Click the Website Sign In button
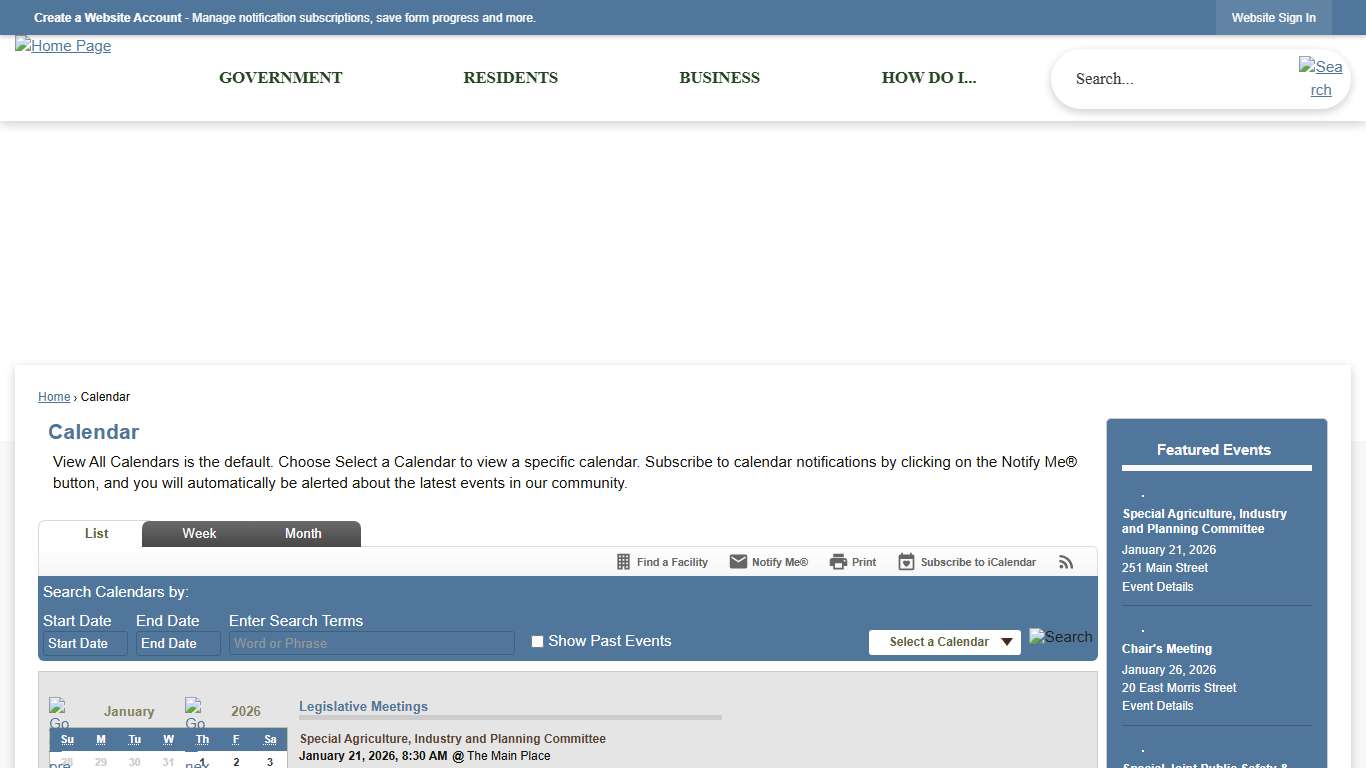This screenshot has height=768, width=1366. [1273, 17]
